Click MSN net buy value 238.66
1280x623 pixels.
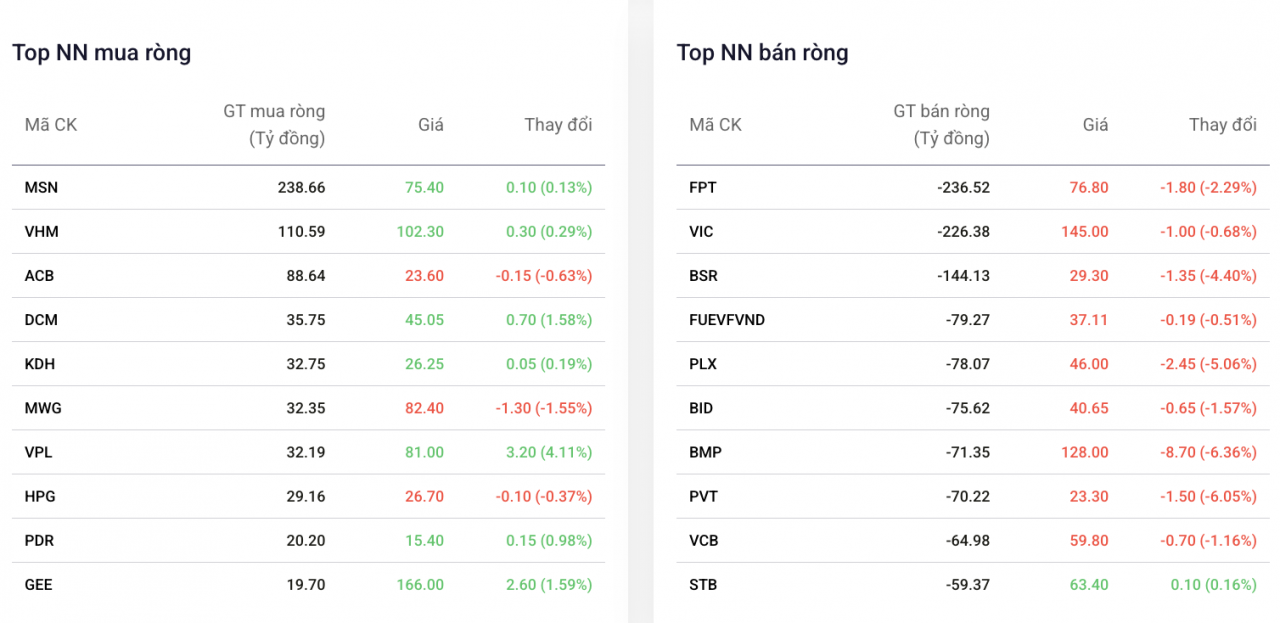tap(301, 187)
